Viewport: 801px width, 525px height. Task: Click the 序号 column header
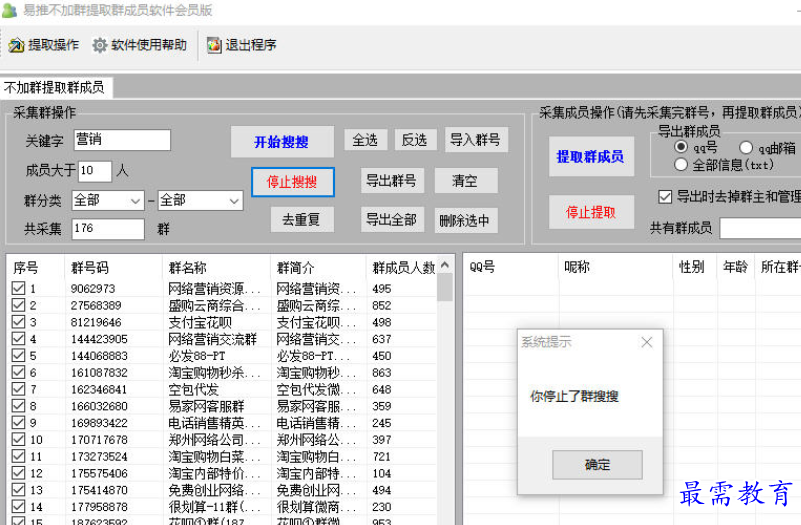coord(36,268)
